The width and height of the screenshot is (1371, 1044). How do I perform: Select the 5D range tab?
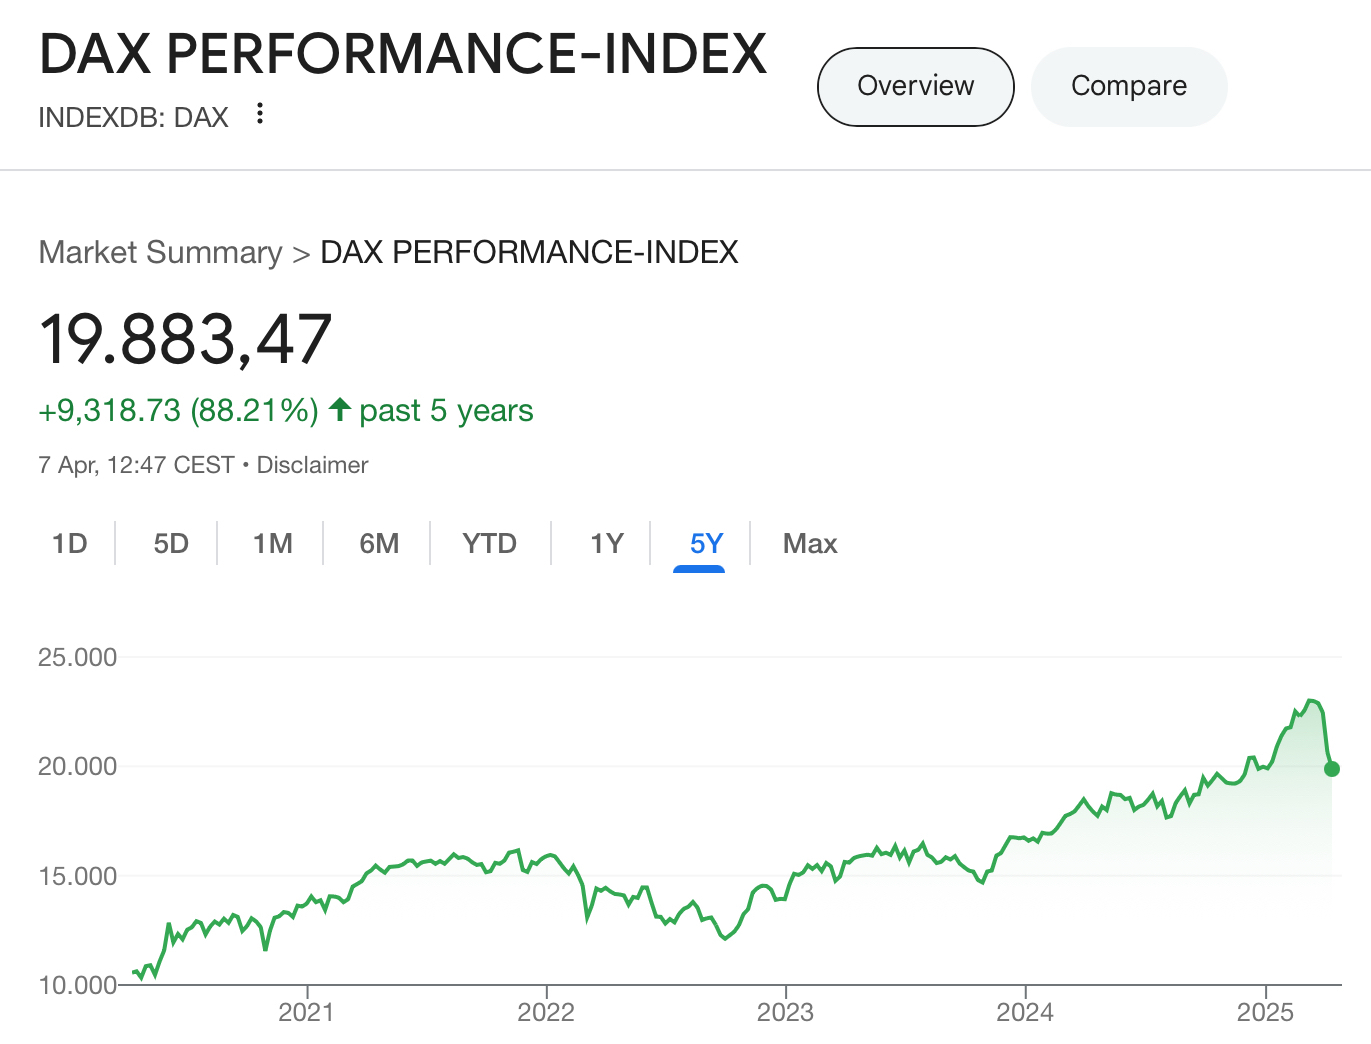point(171,543)
